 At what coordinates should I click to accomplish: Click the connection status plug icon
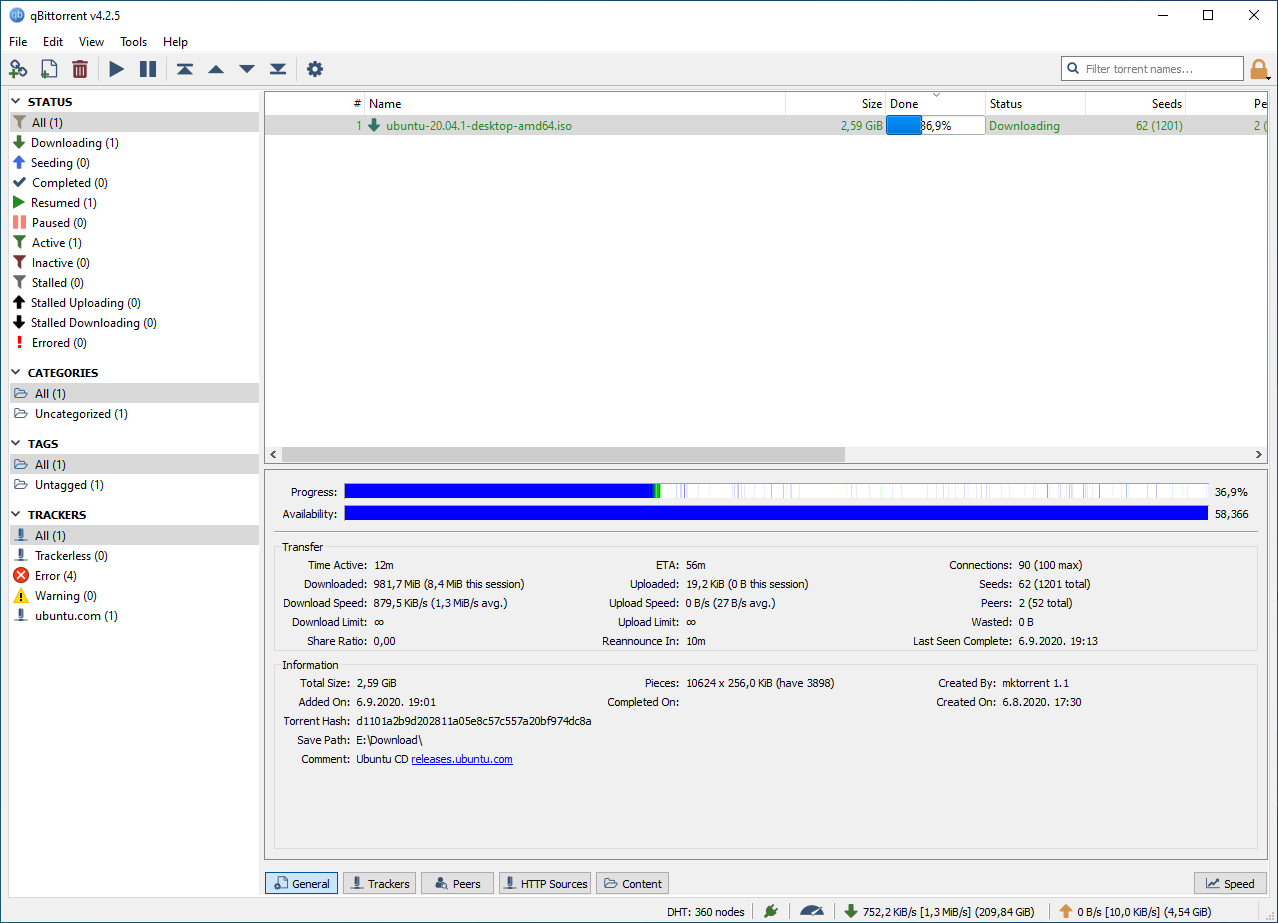click(770, 911)
